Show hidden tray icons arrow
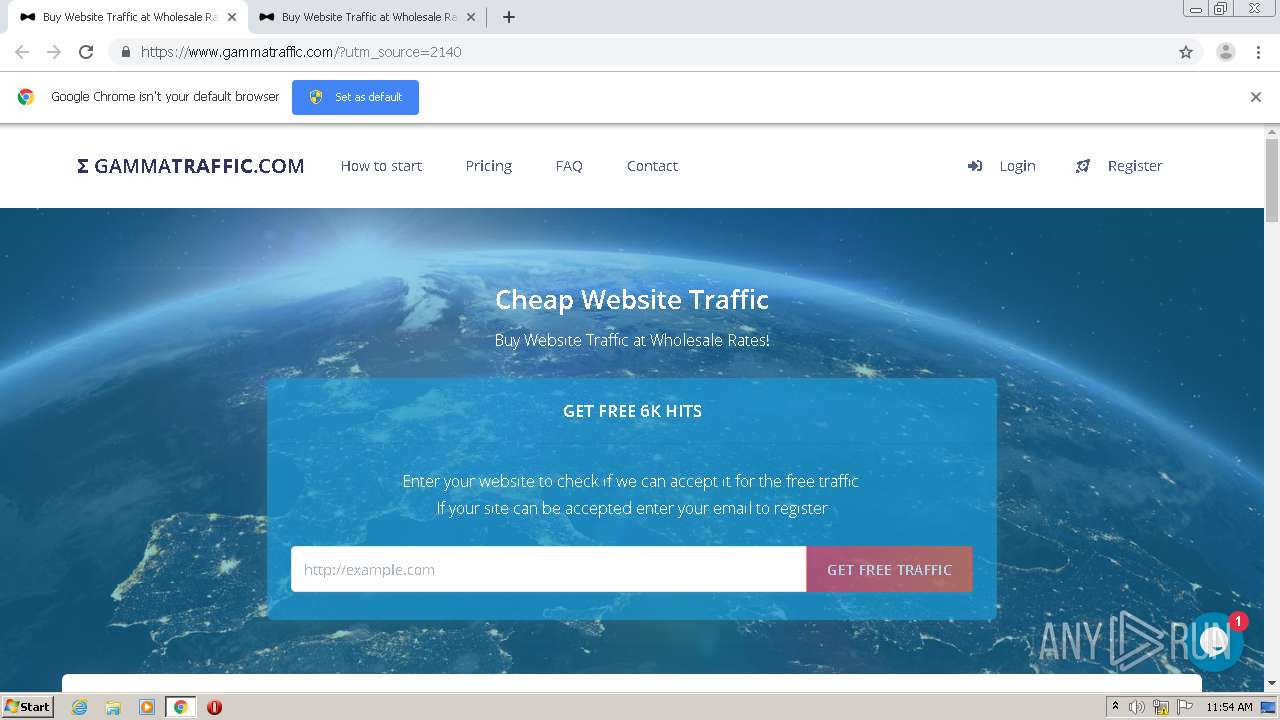This screenshot has width=1280, height=720. [1115, 707]
